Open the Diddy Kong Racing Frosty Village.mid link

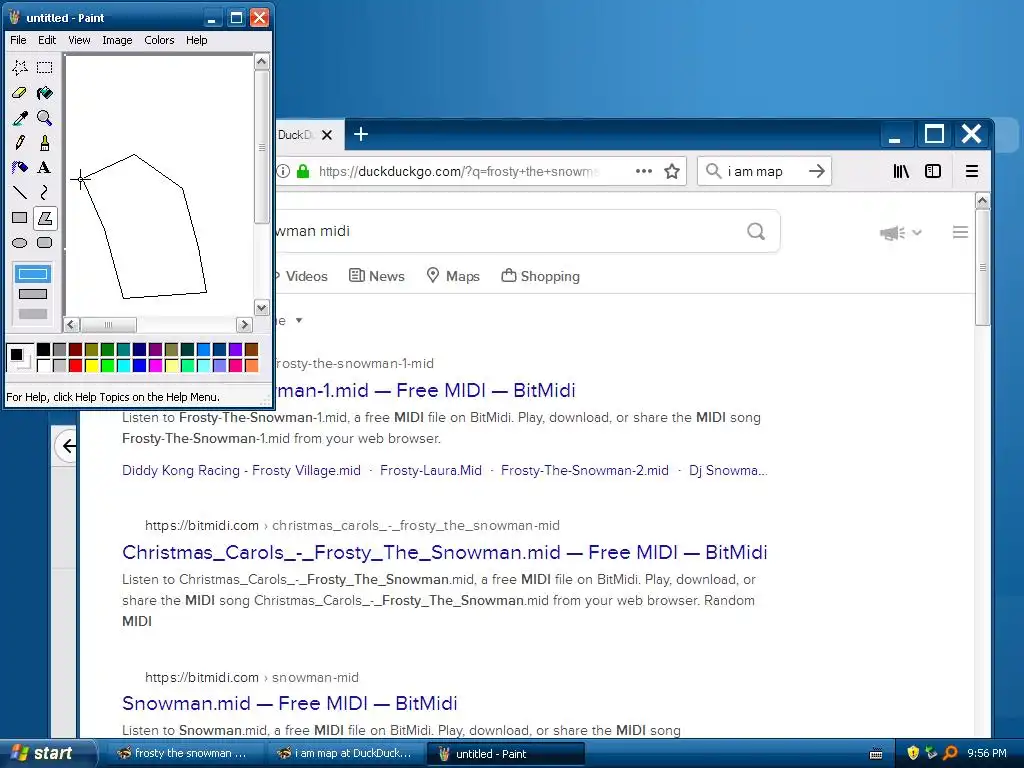241,470
